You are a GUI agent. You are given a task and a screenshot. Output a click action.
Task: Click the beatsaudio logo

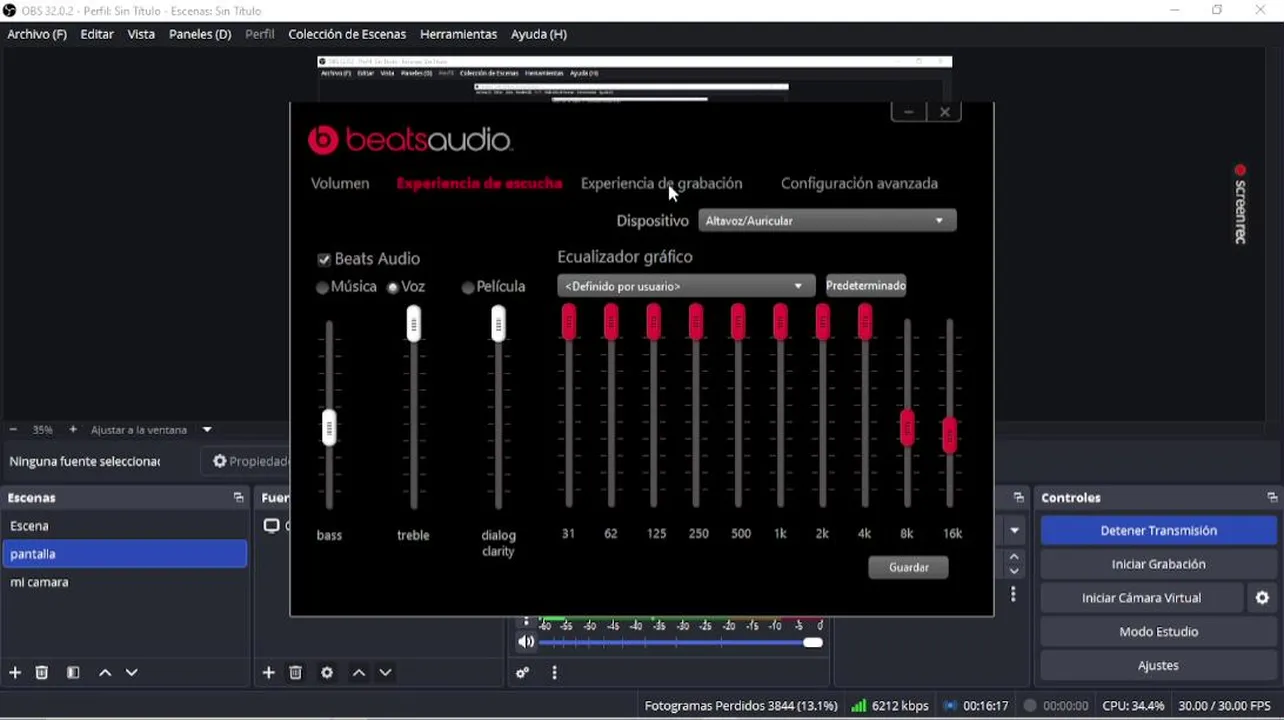pyautogui.click(x=410, y=140)
